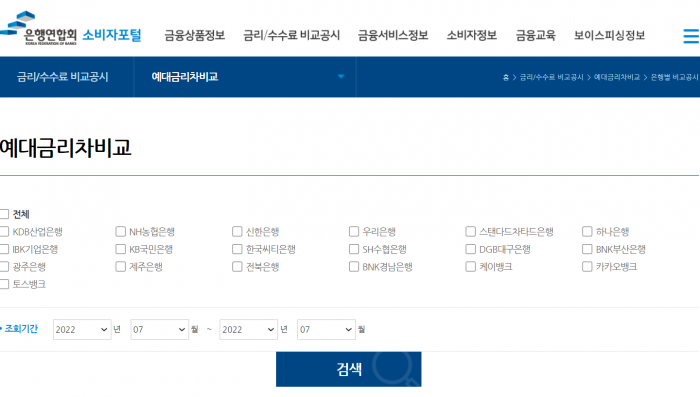Click the 은행연합회 소비자포털 logo
The image size is (700, 397).
71,29
